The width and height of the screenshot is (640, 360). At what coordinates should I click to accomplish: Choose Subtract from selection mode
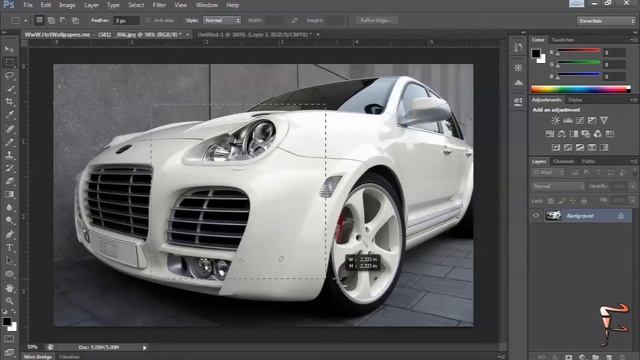pos(63,20)
